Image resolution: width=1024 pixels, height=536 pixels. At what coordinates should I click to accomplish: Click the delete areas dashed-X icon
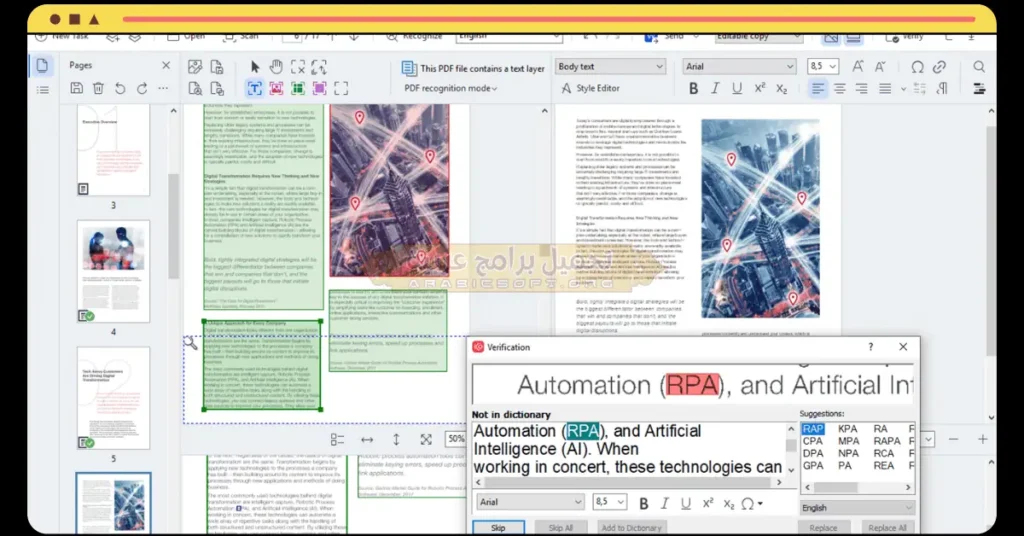[298, 67]
